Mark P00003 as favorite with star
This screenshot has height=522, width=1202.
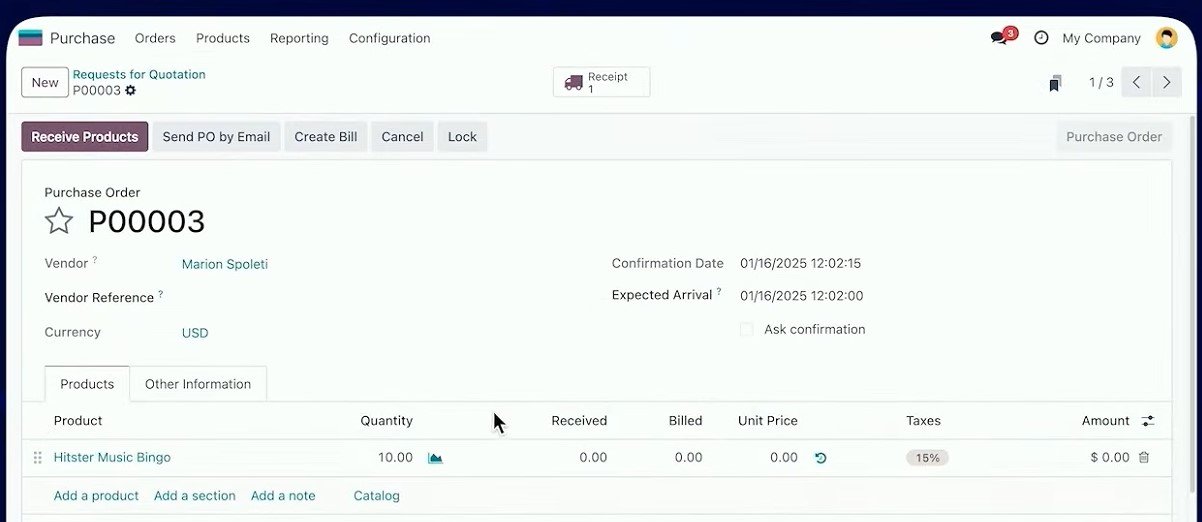pos(59,221)
